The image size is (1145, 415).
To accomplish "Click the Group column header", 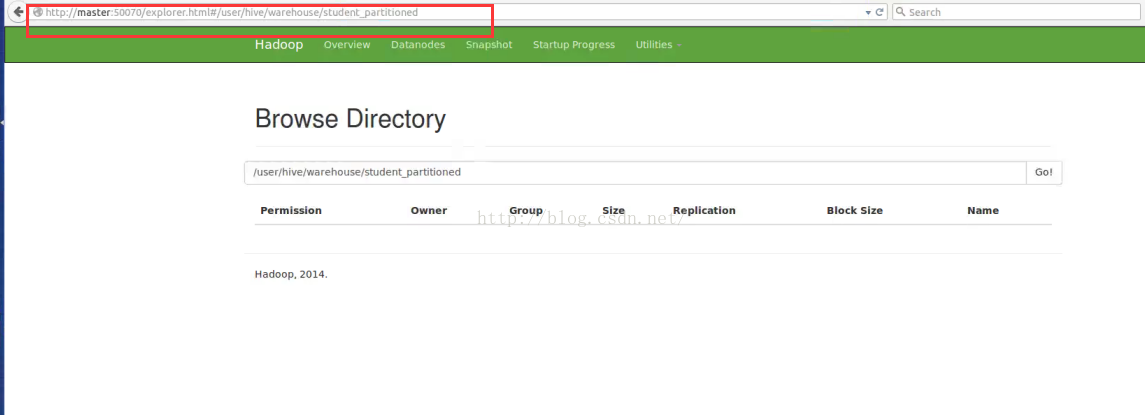I will [x=526, y=210].
